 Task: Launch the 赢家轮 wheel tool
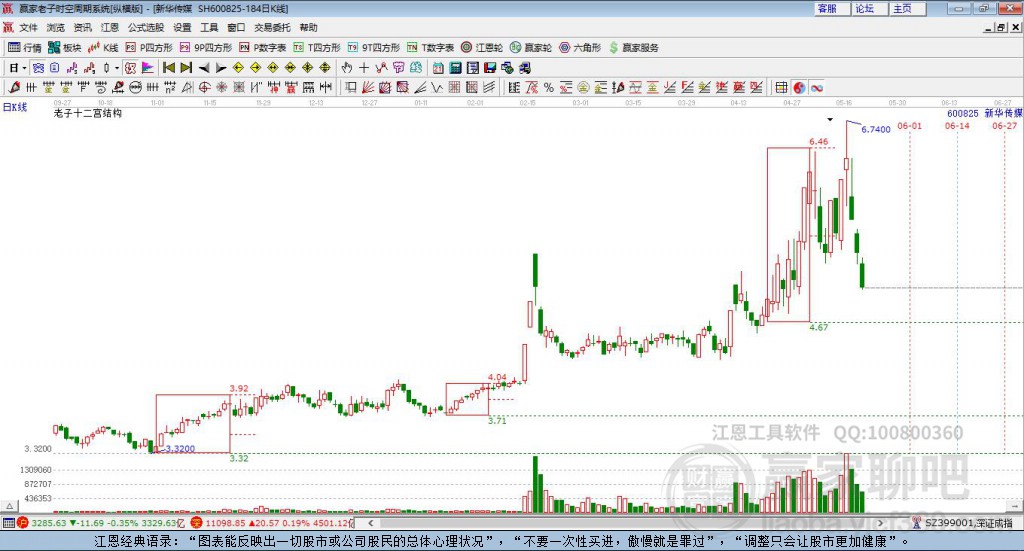tap(531, 48)
